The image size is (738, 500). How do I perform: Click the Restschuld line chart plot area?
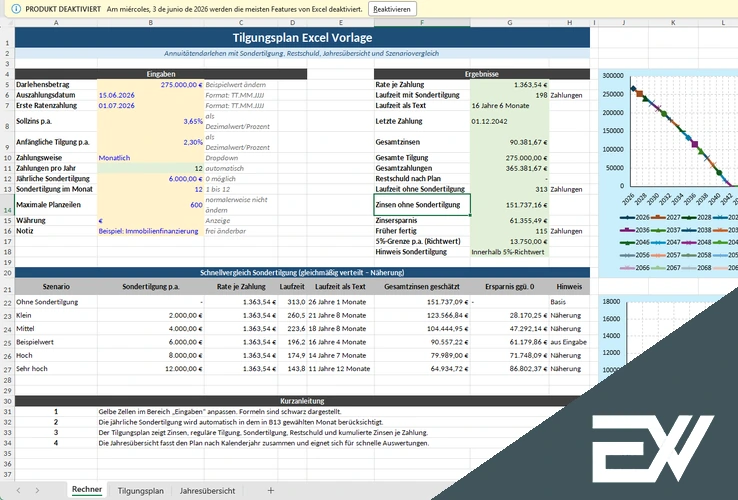click(x=682, y=131)
